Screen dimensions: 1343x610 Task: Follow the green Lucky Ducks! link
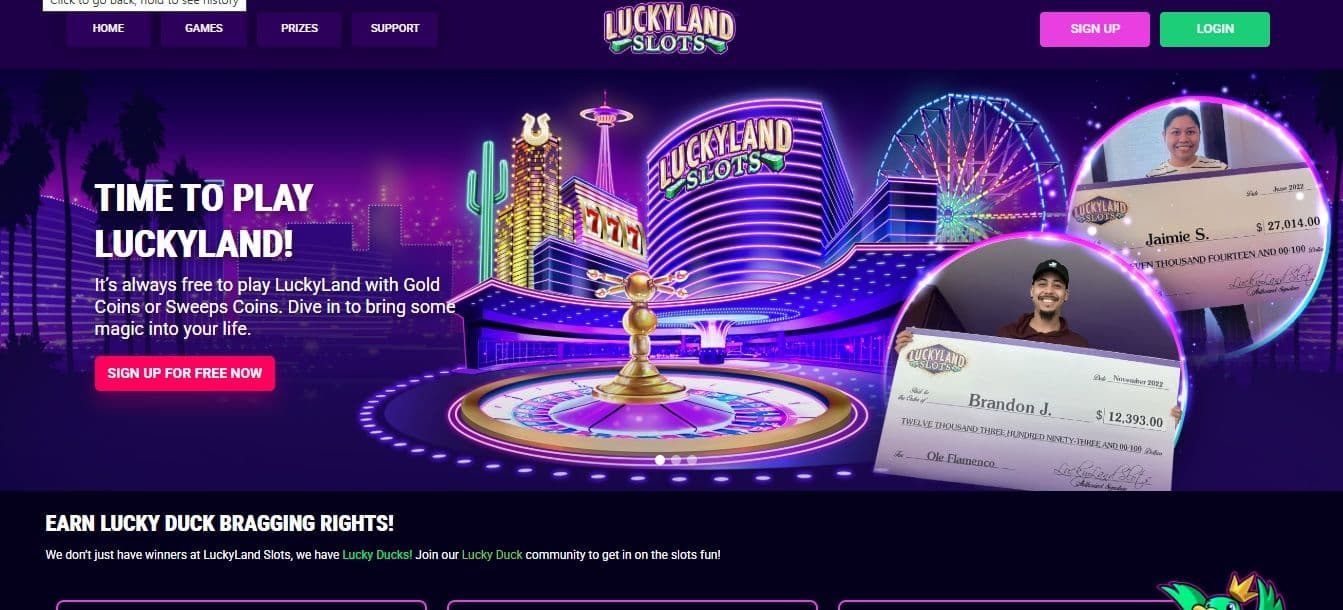[x=377, y=554]
